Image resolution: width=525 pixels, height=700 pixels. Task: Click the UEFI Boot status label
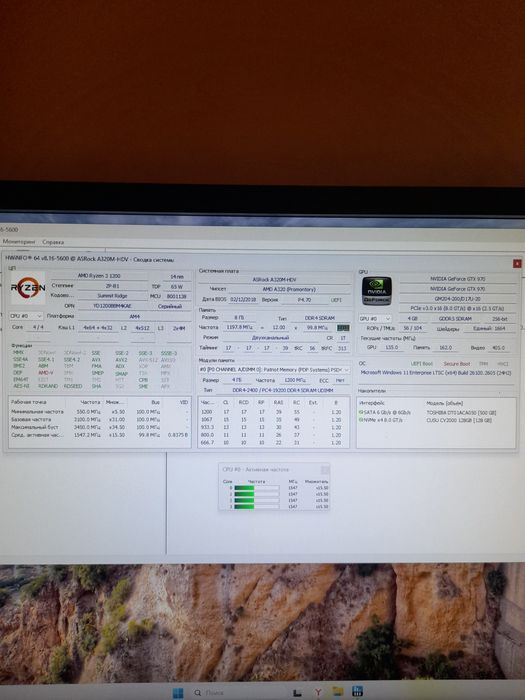point(422,364)
